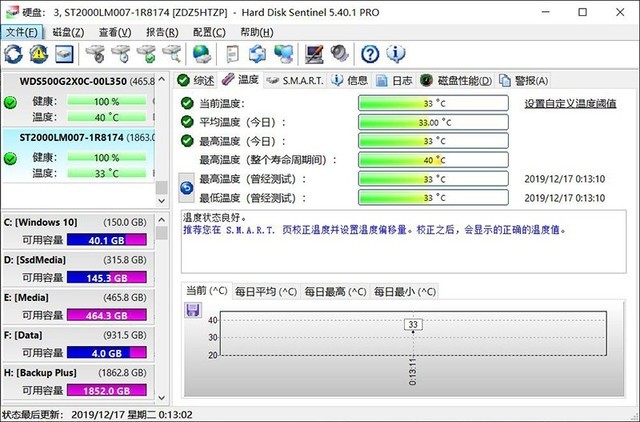Open the 信息 information tab
640x422 pixels.
click(x=349, y=80)
